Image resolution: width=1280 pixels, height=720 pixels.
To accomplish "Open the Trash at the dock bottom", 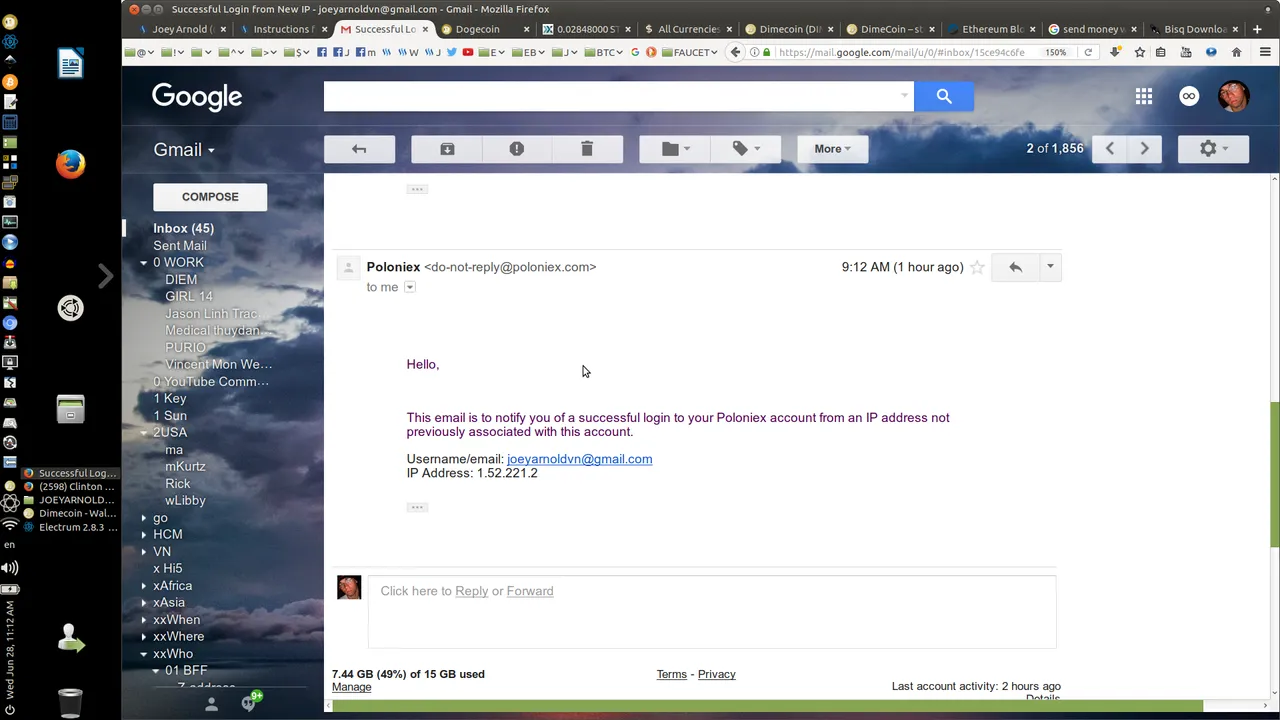I will point(70,703).
